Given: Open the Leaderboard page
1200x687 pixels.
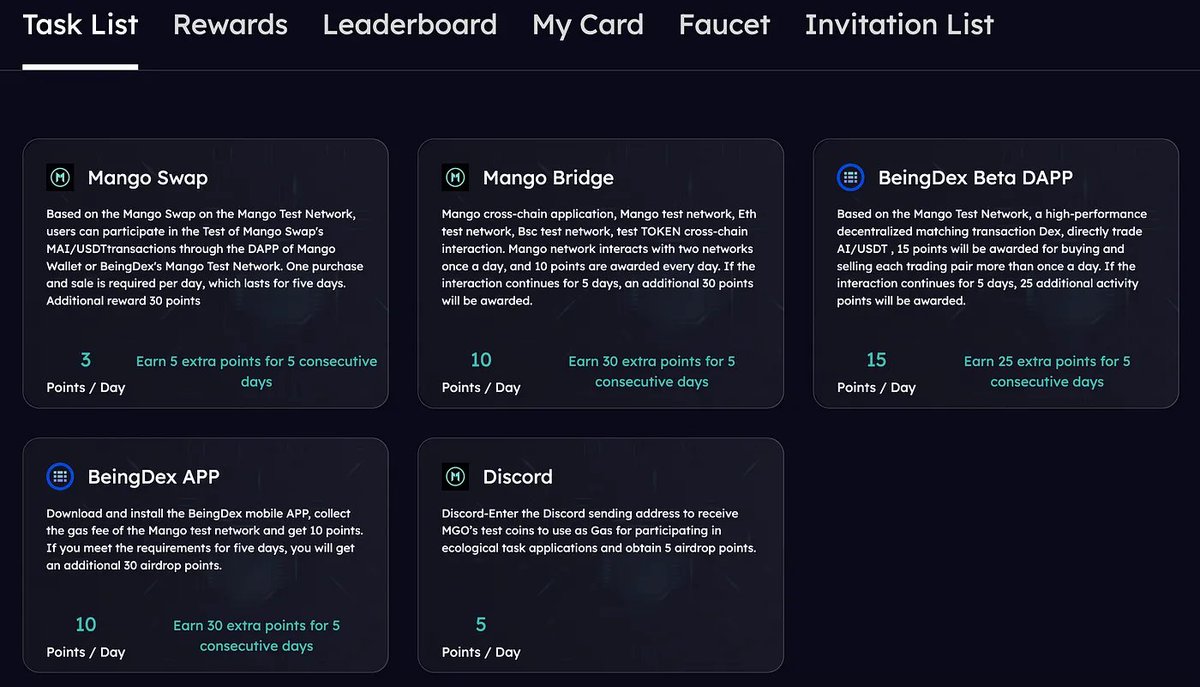Looking at the screenshot, I should 409,25.
